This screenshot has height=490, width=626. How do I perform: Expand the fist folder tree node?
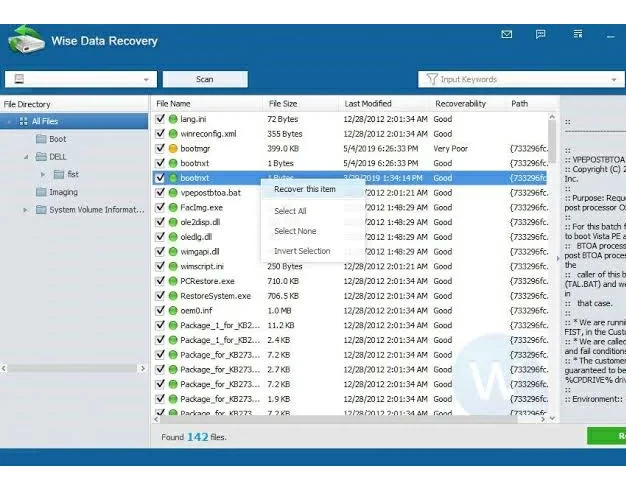(x=43, y=175)
